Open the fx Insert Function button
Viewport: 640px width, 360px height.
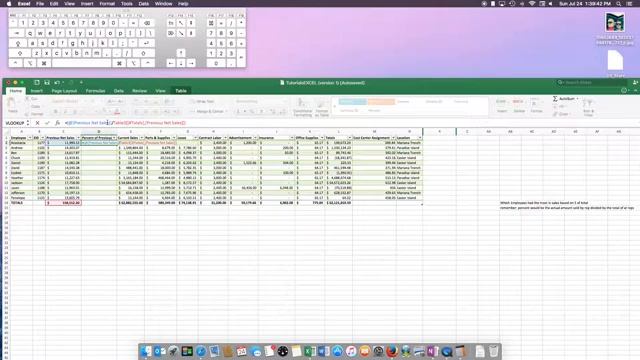[x=57, y=123]
